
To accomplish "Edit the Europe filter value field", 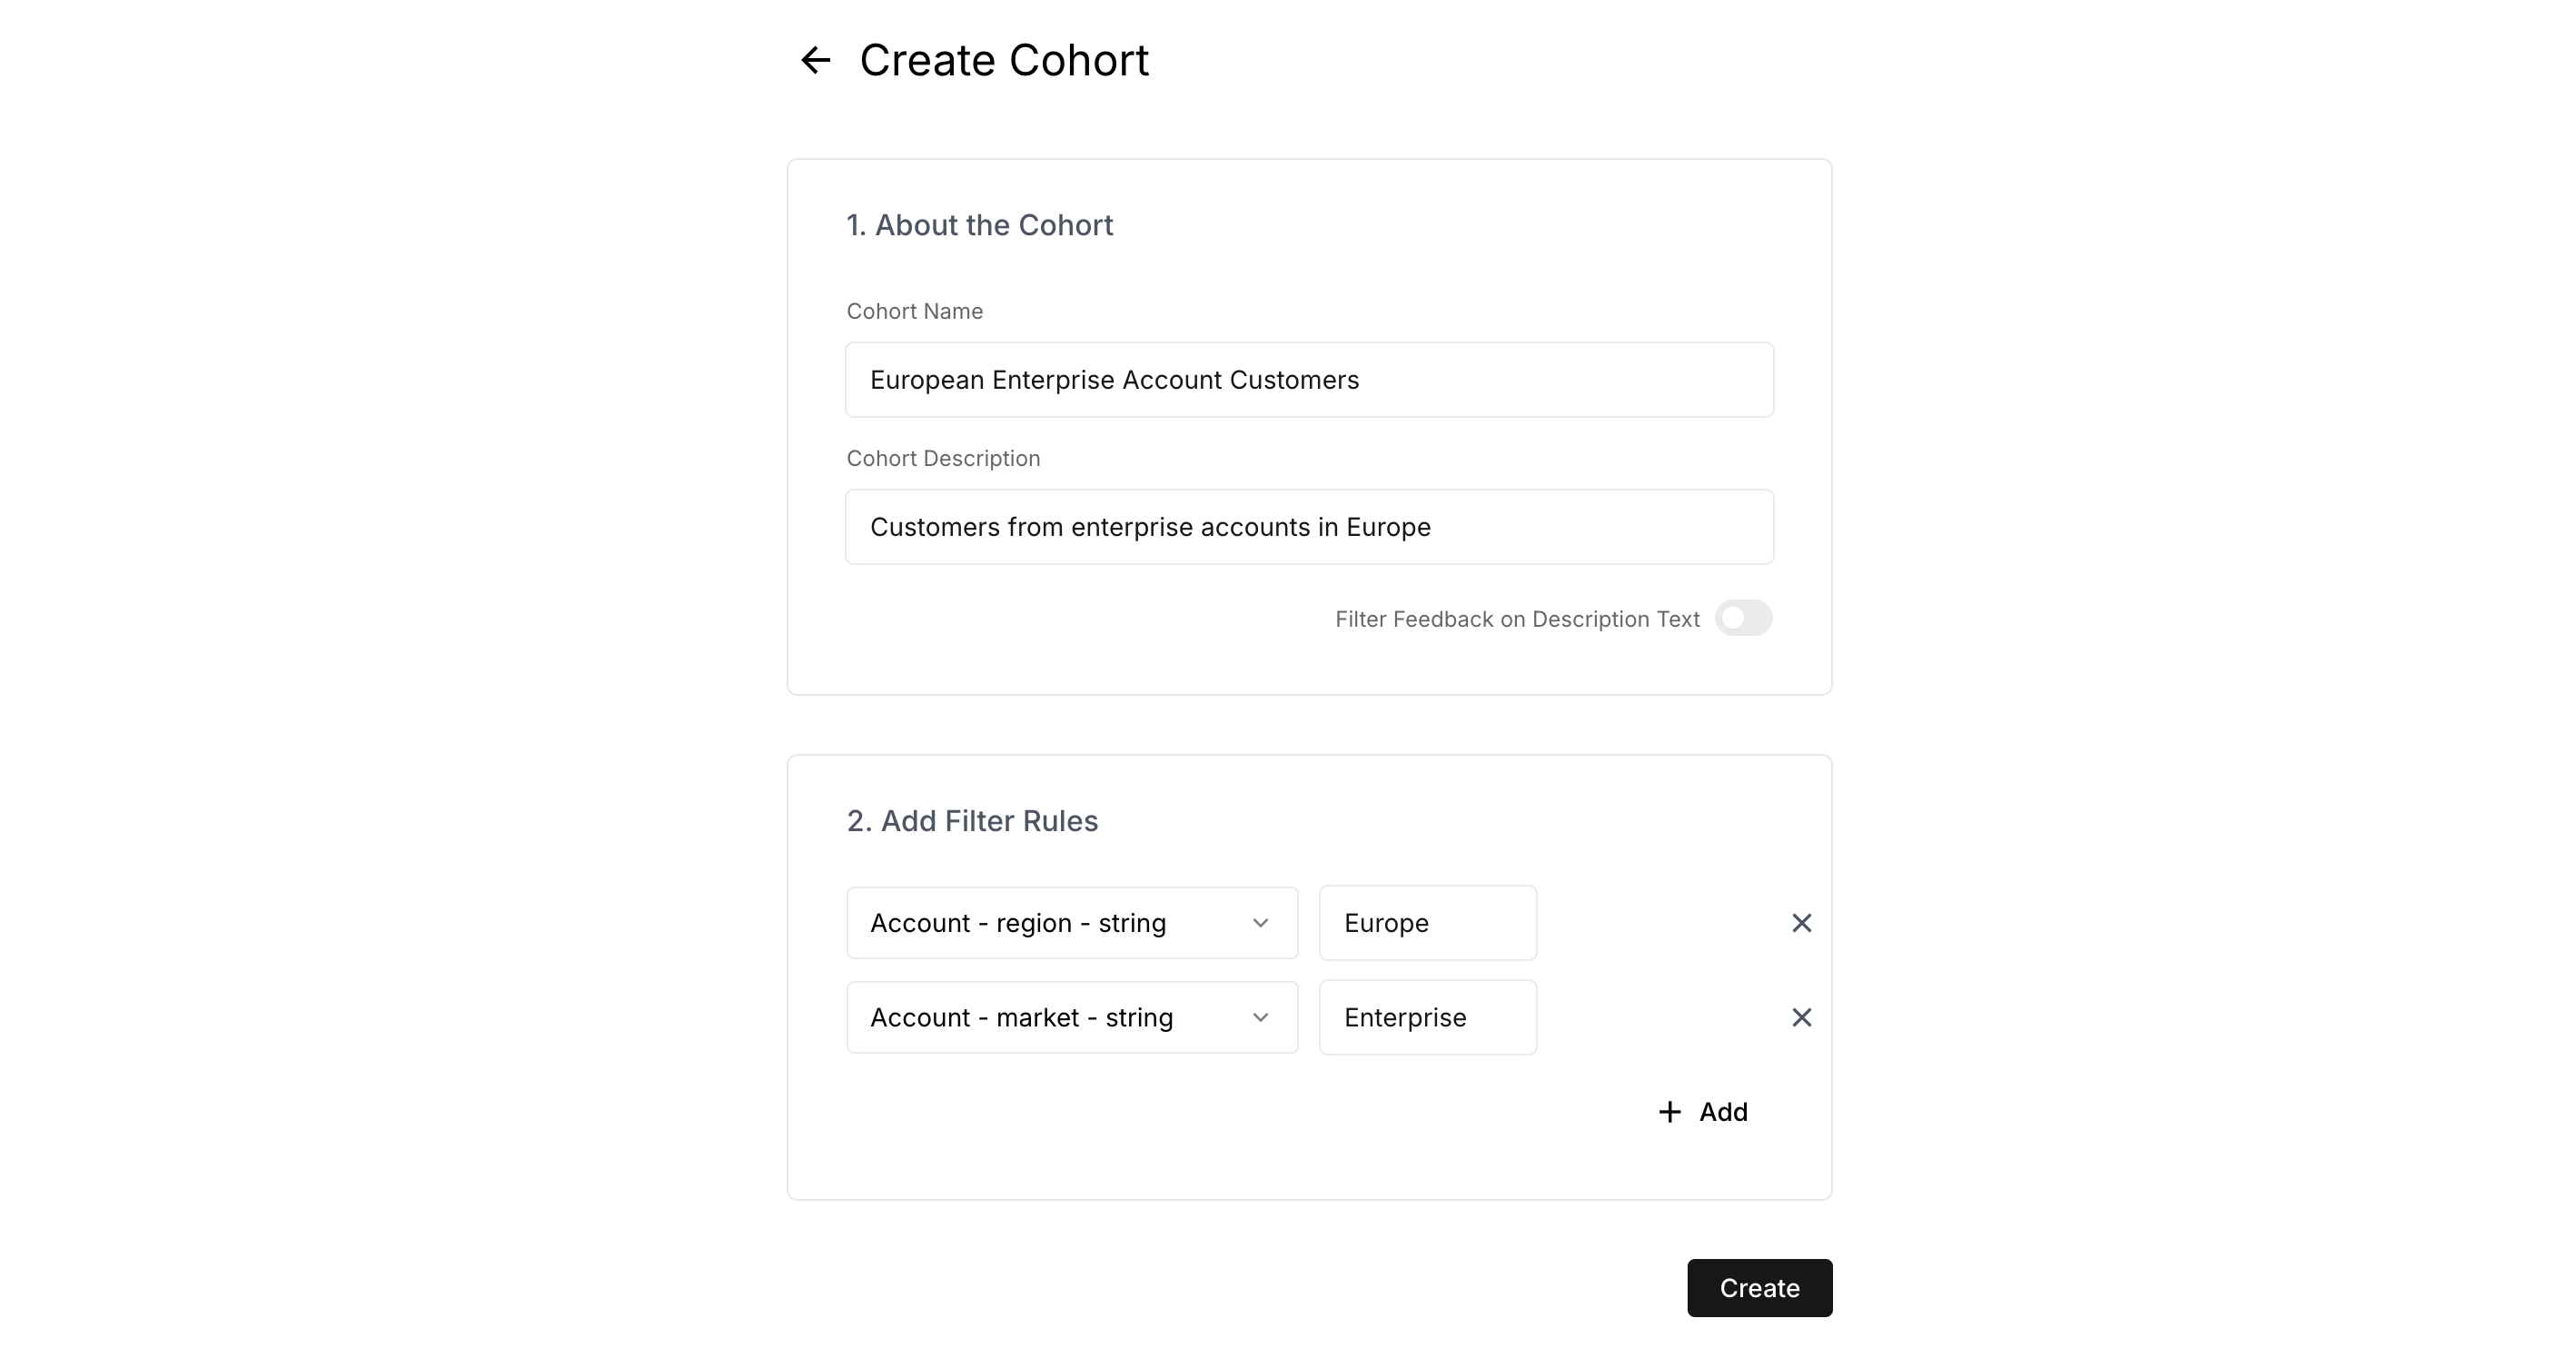I will click(1427, 923).
